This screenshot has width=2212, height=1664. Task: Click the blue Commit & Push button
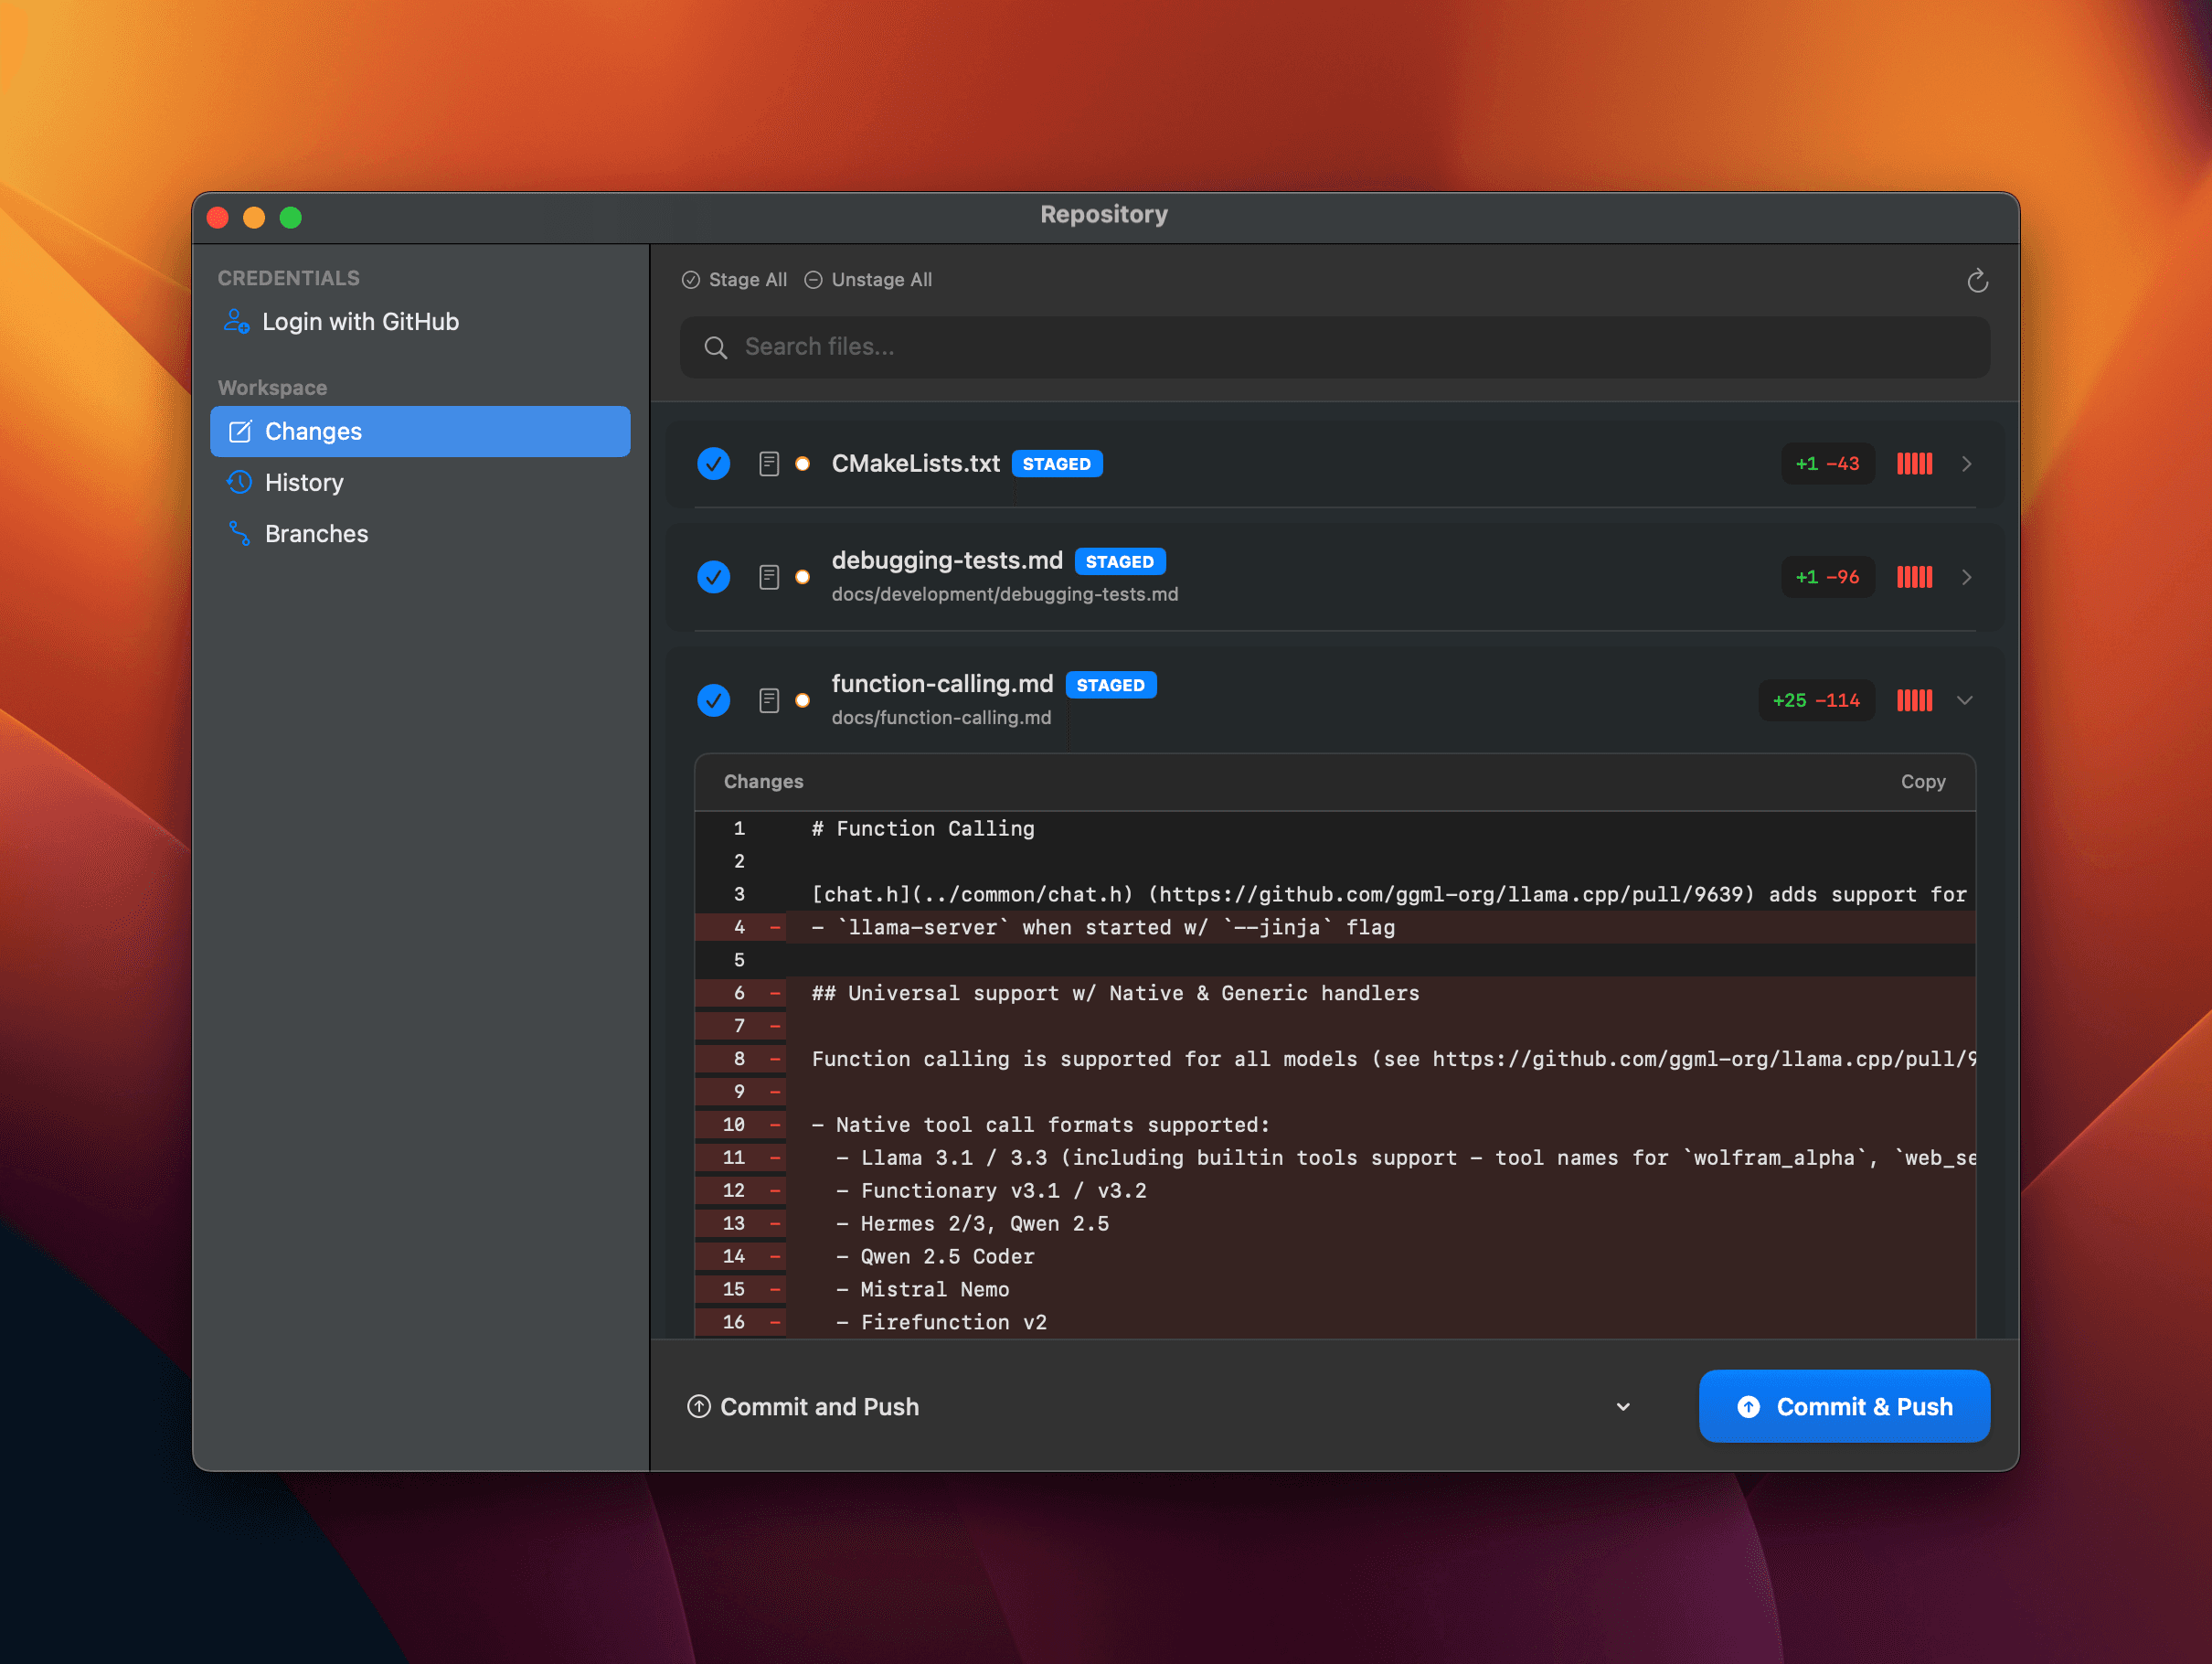[x=1844, y=1406]
